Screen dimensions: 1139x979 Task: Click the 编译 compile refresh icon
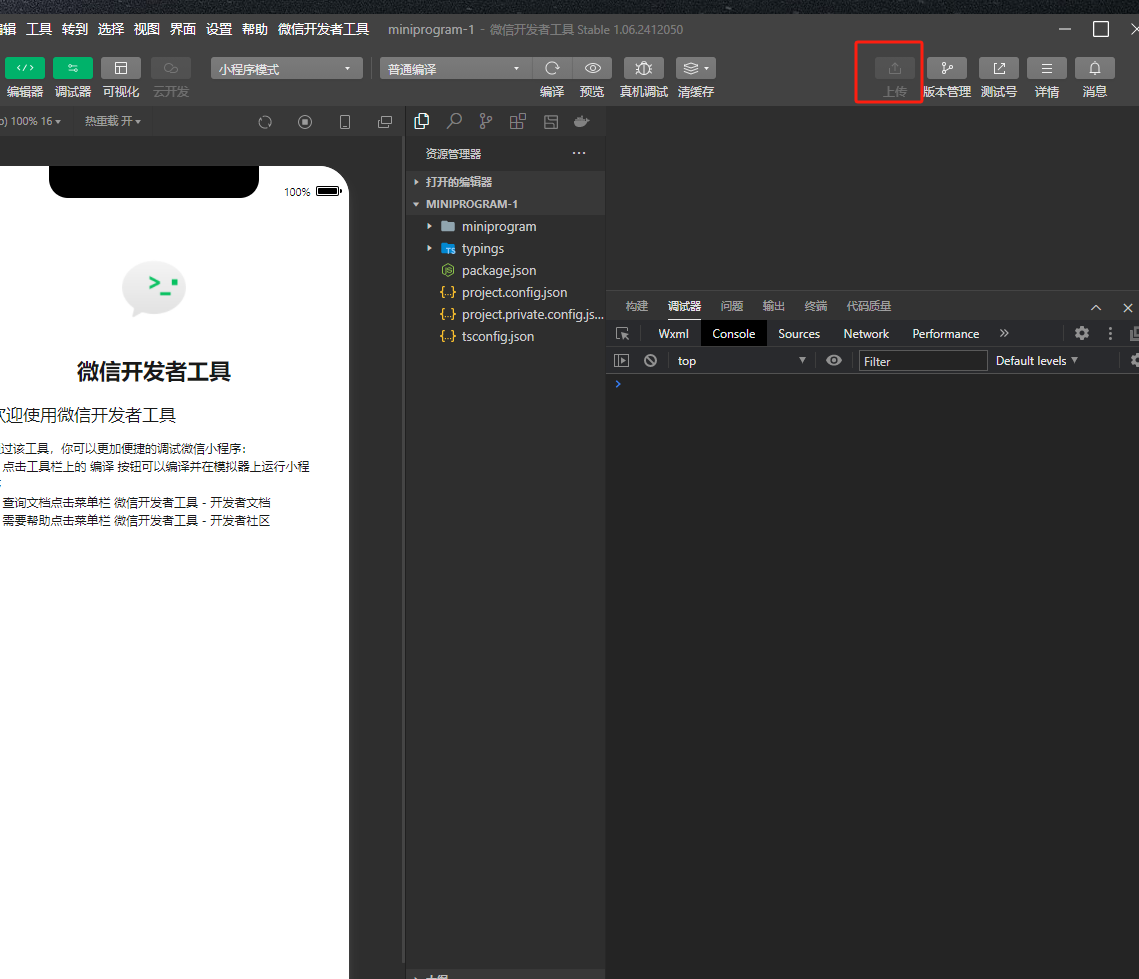pyautogui.click(x=552, y=68)
